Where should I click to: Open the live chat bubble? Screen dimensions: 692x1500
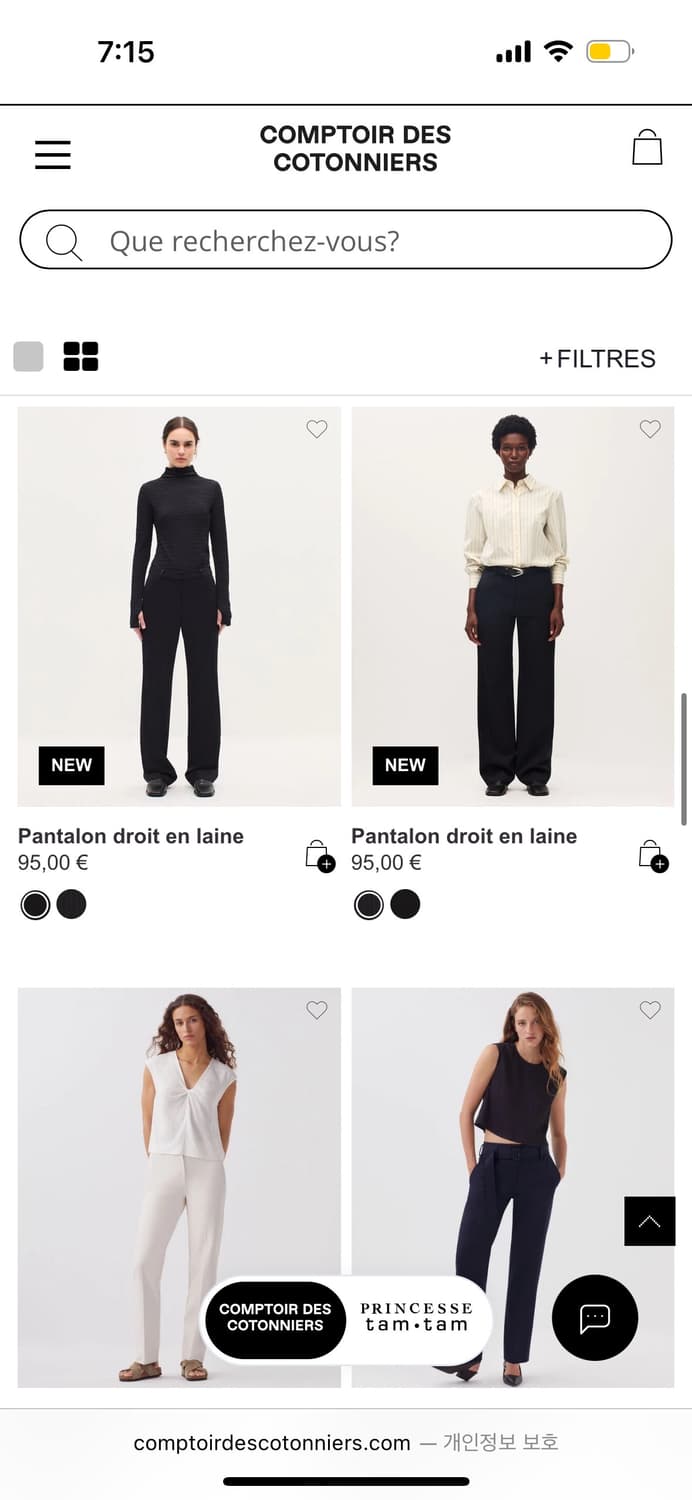(595, 1318)
